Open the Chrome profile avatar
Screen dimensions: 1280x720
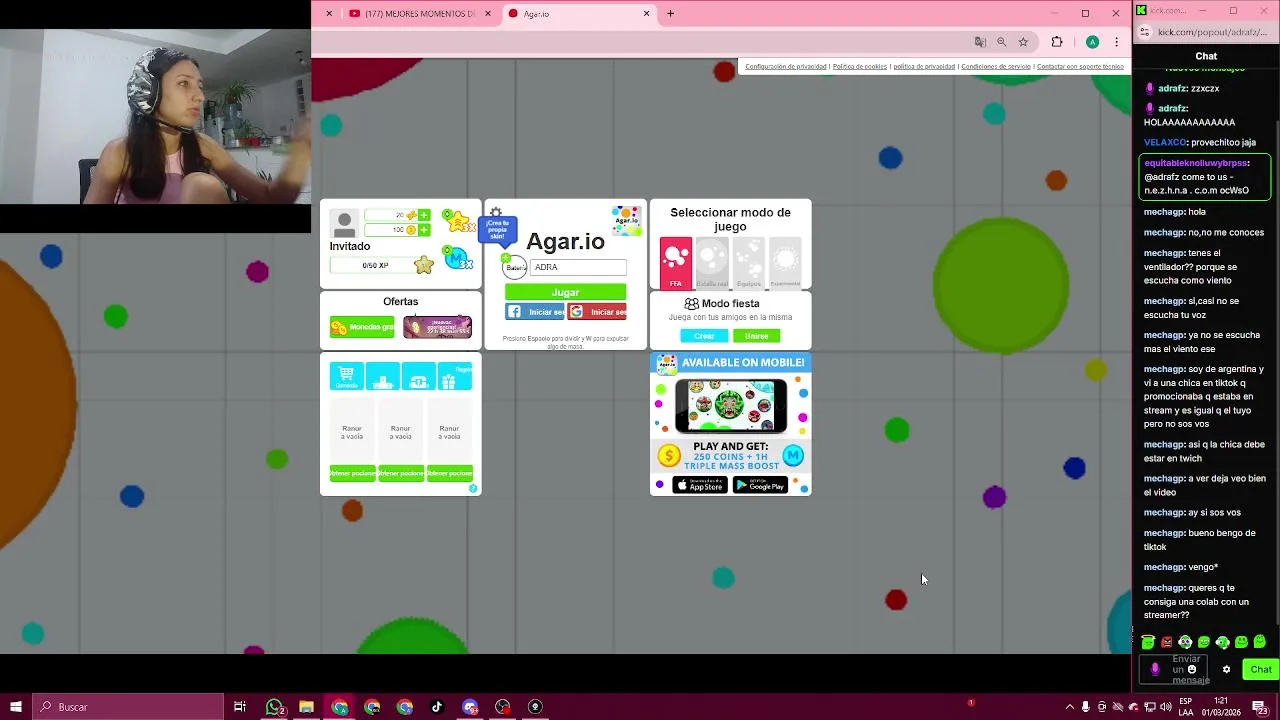pyautogui.click(x=1093, y=42)
